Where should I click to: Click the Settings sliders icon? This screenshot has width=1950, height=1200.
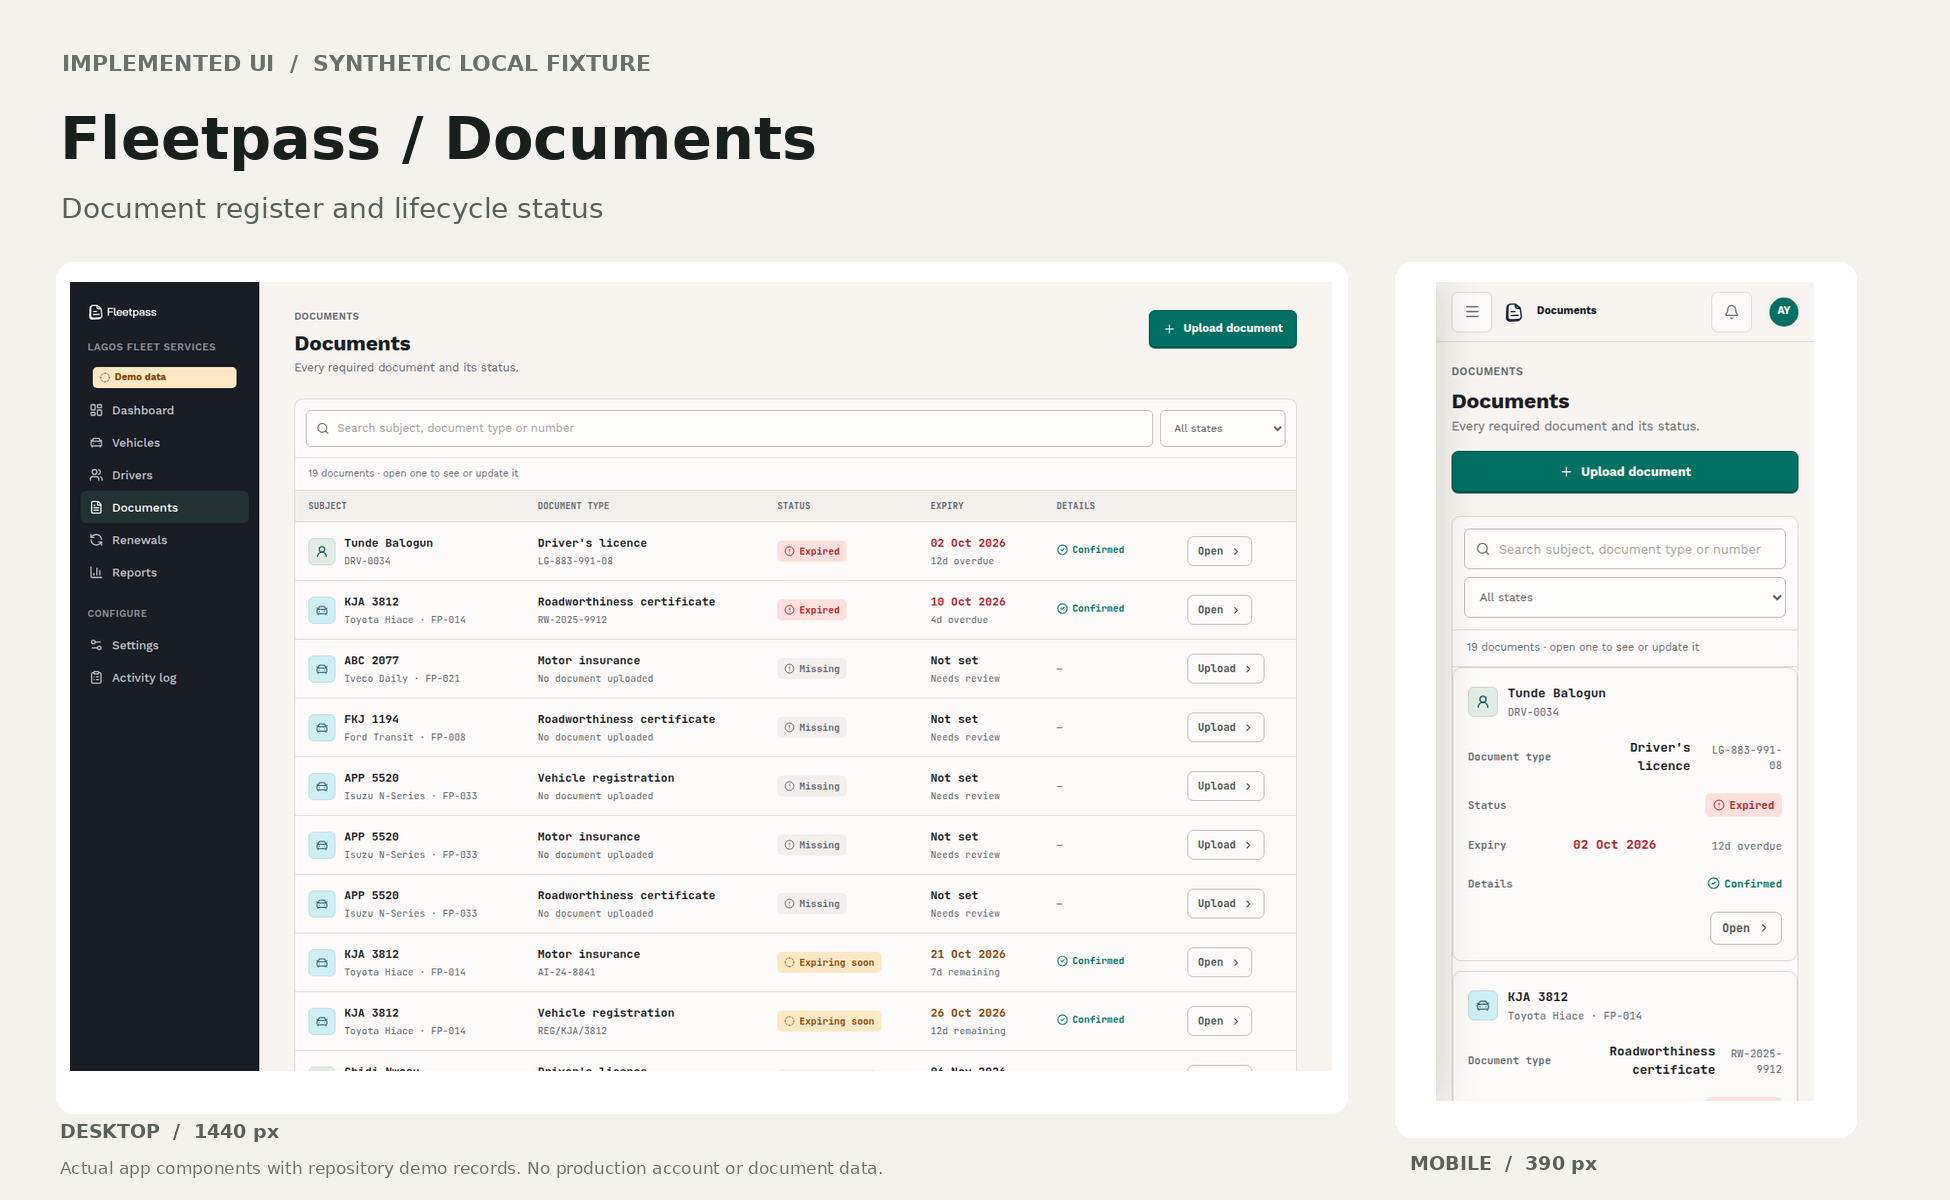96,645
